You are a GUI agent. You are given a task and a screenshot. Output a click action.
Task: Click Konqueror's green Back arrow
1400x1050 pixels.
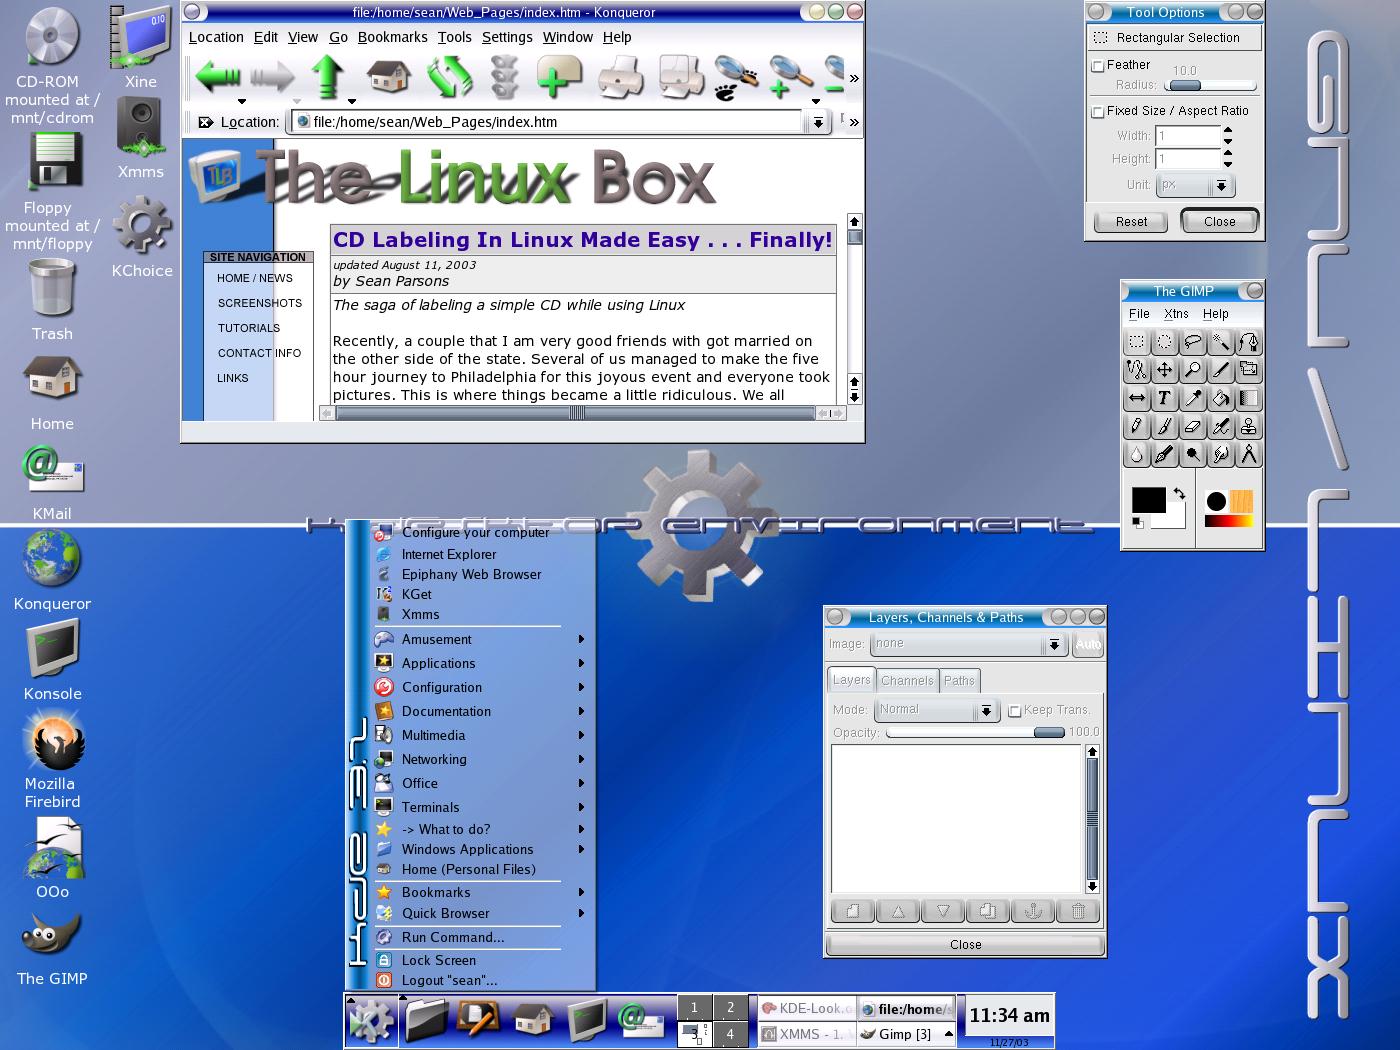tap(217, 76)
